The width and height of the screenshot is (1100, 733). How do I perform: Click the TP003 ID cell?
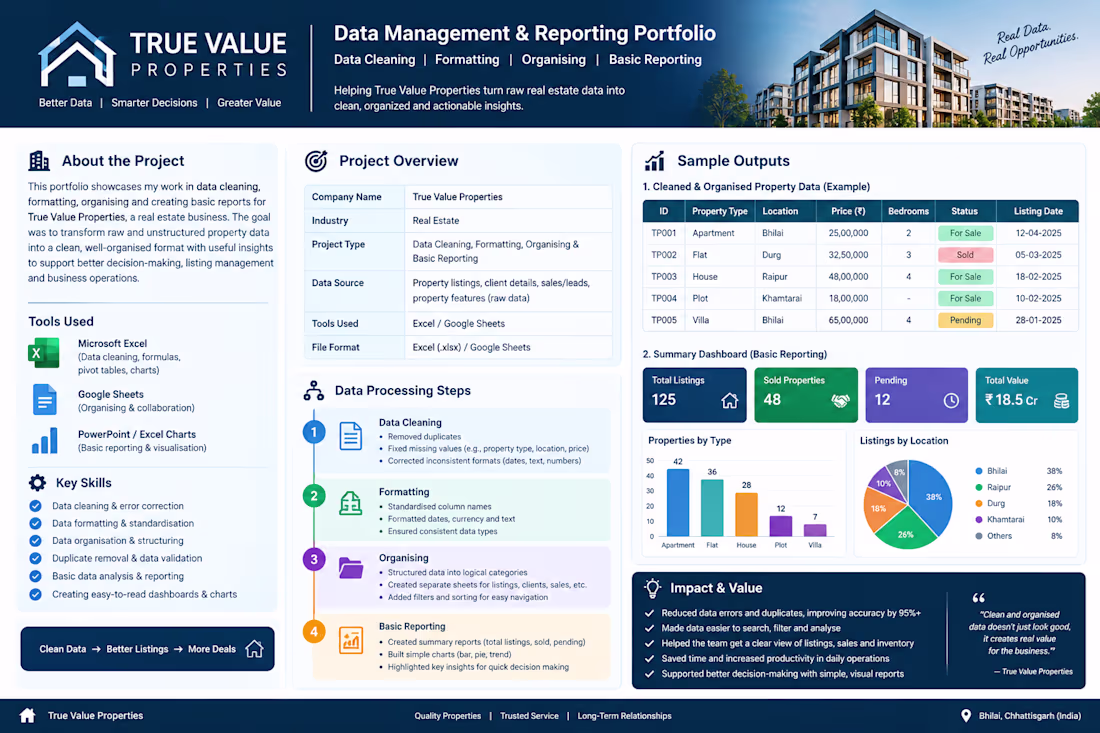coord(664,276)
